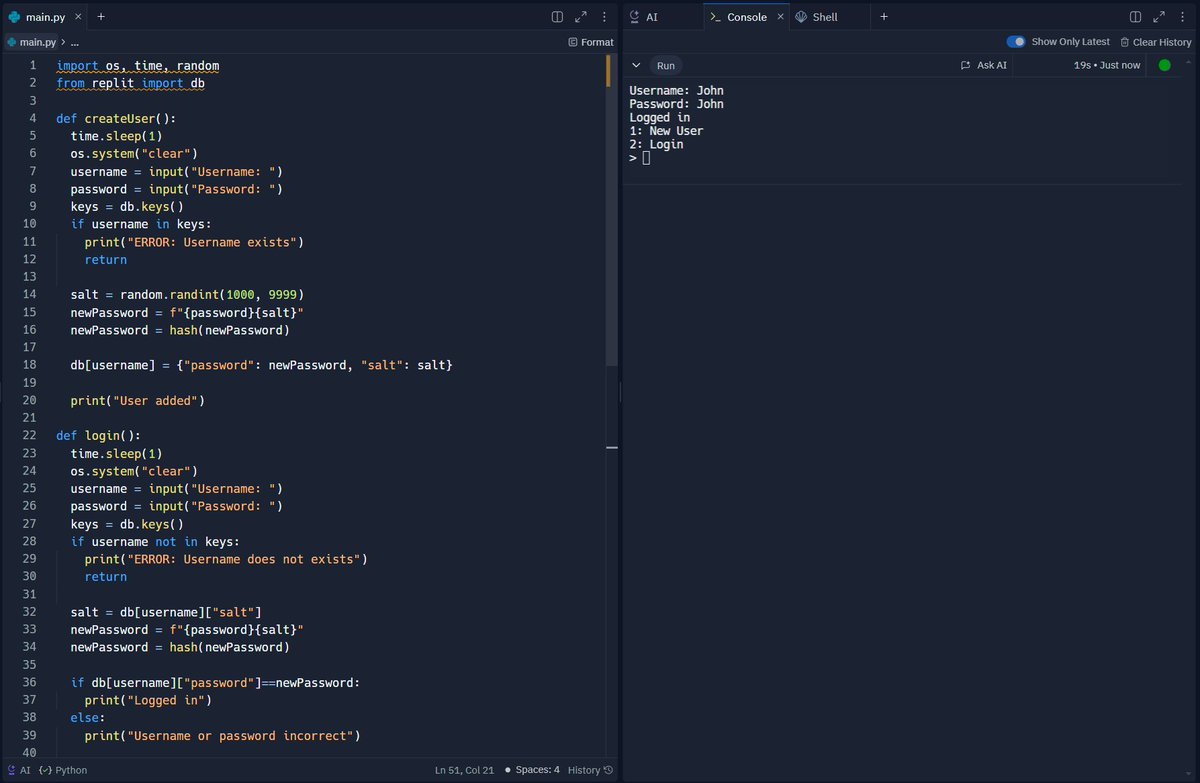This screenshot has width=1200, height=783.
Task: Click the 'keys = db.keys()' line 9
Action: pyautogui.click(x=127, y=206)
